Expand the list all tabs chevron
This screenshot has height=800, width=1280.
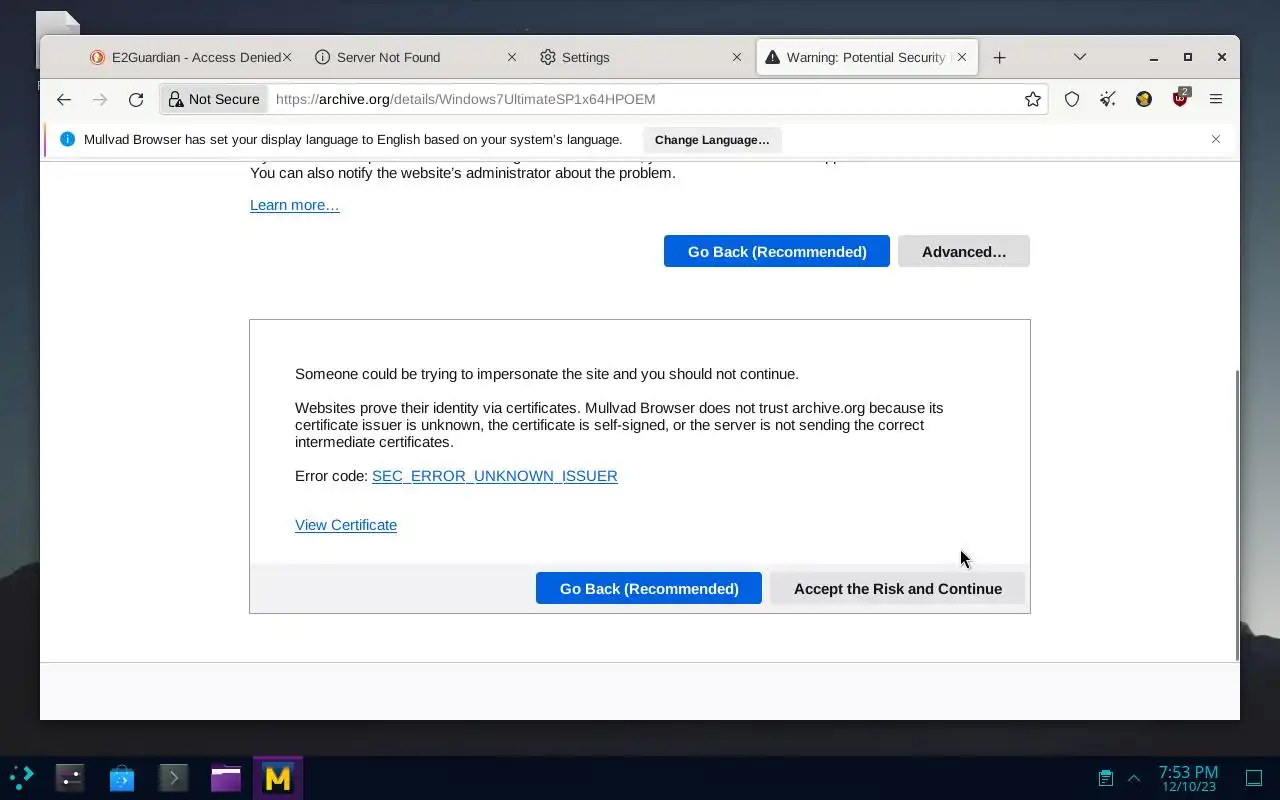(x=1080, y=57)
